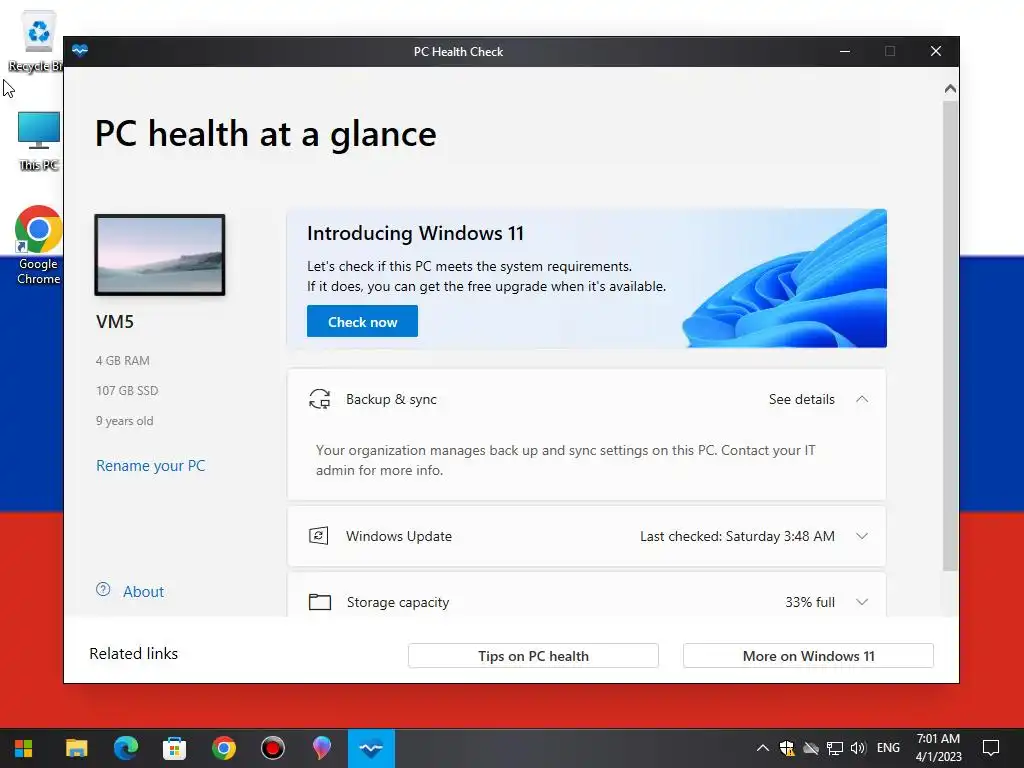Click More on Windows 11 button
Screen dimensions: 1024x768
808,656
